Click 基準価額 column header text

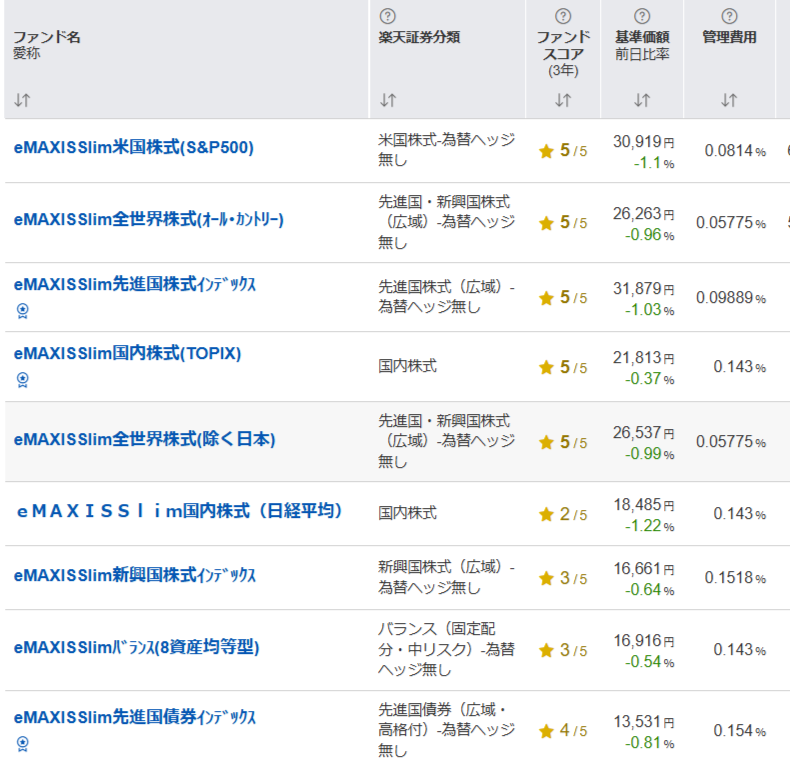click(642, 37)
